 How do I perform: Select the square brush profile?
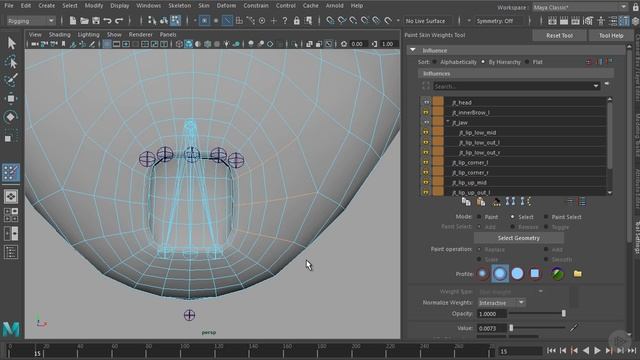click(535, 273)
